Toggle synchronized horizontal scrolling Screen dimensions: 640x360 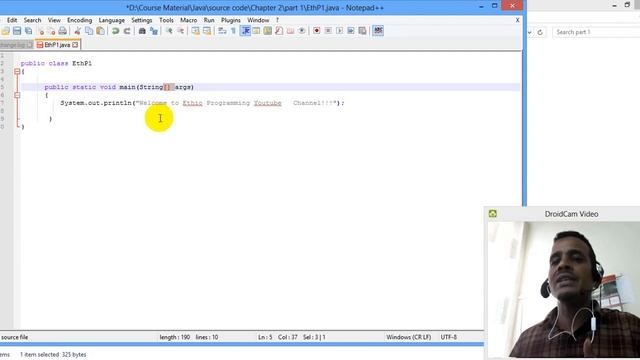click(207, 31)
